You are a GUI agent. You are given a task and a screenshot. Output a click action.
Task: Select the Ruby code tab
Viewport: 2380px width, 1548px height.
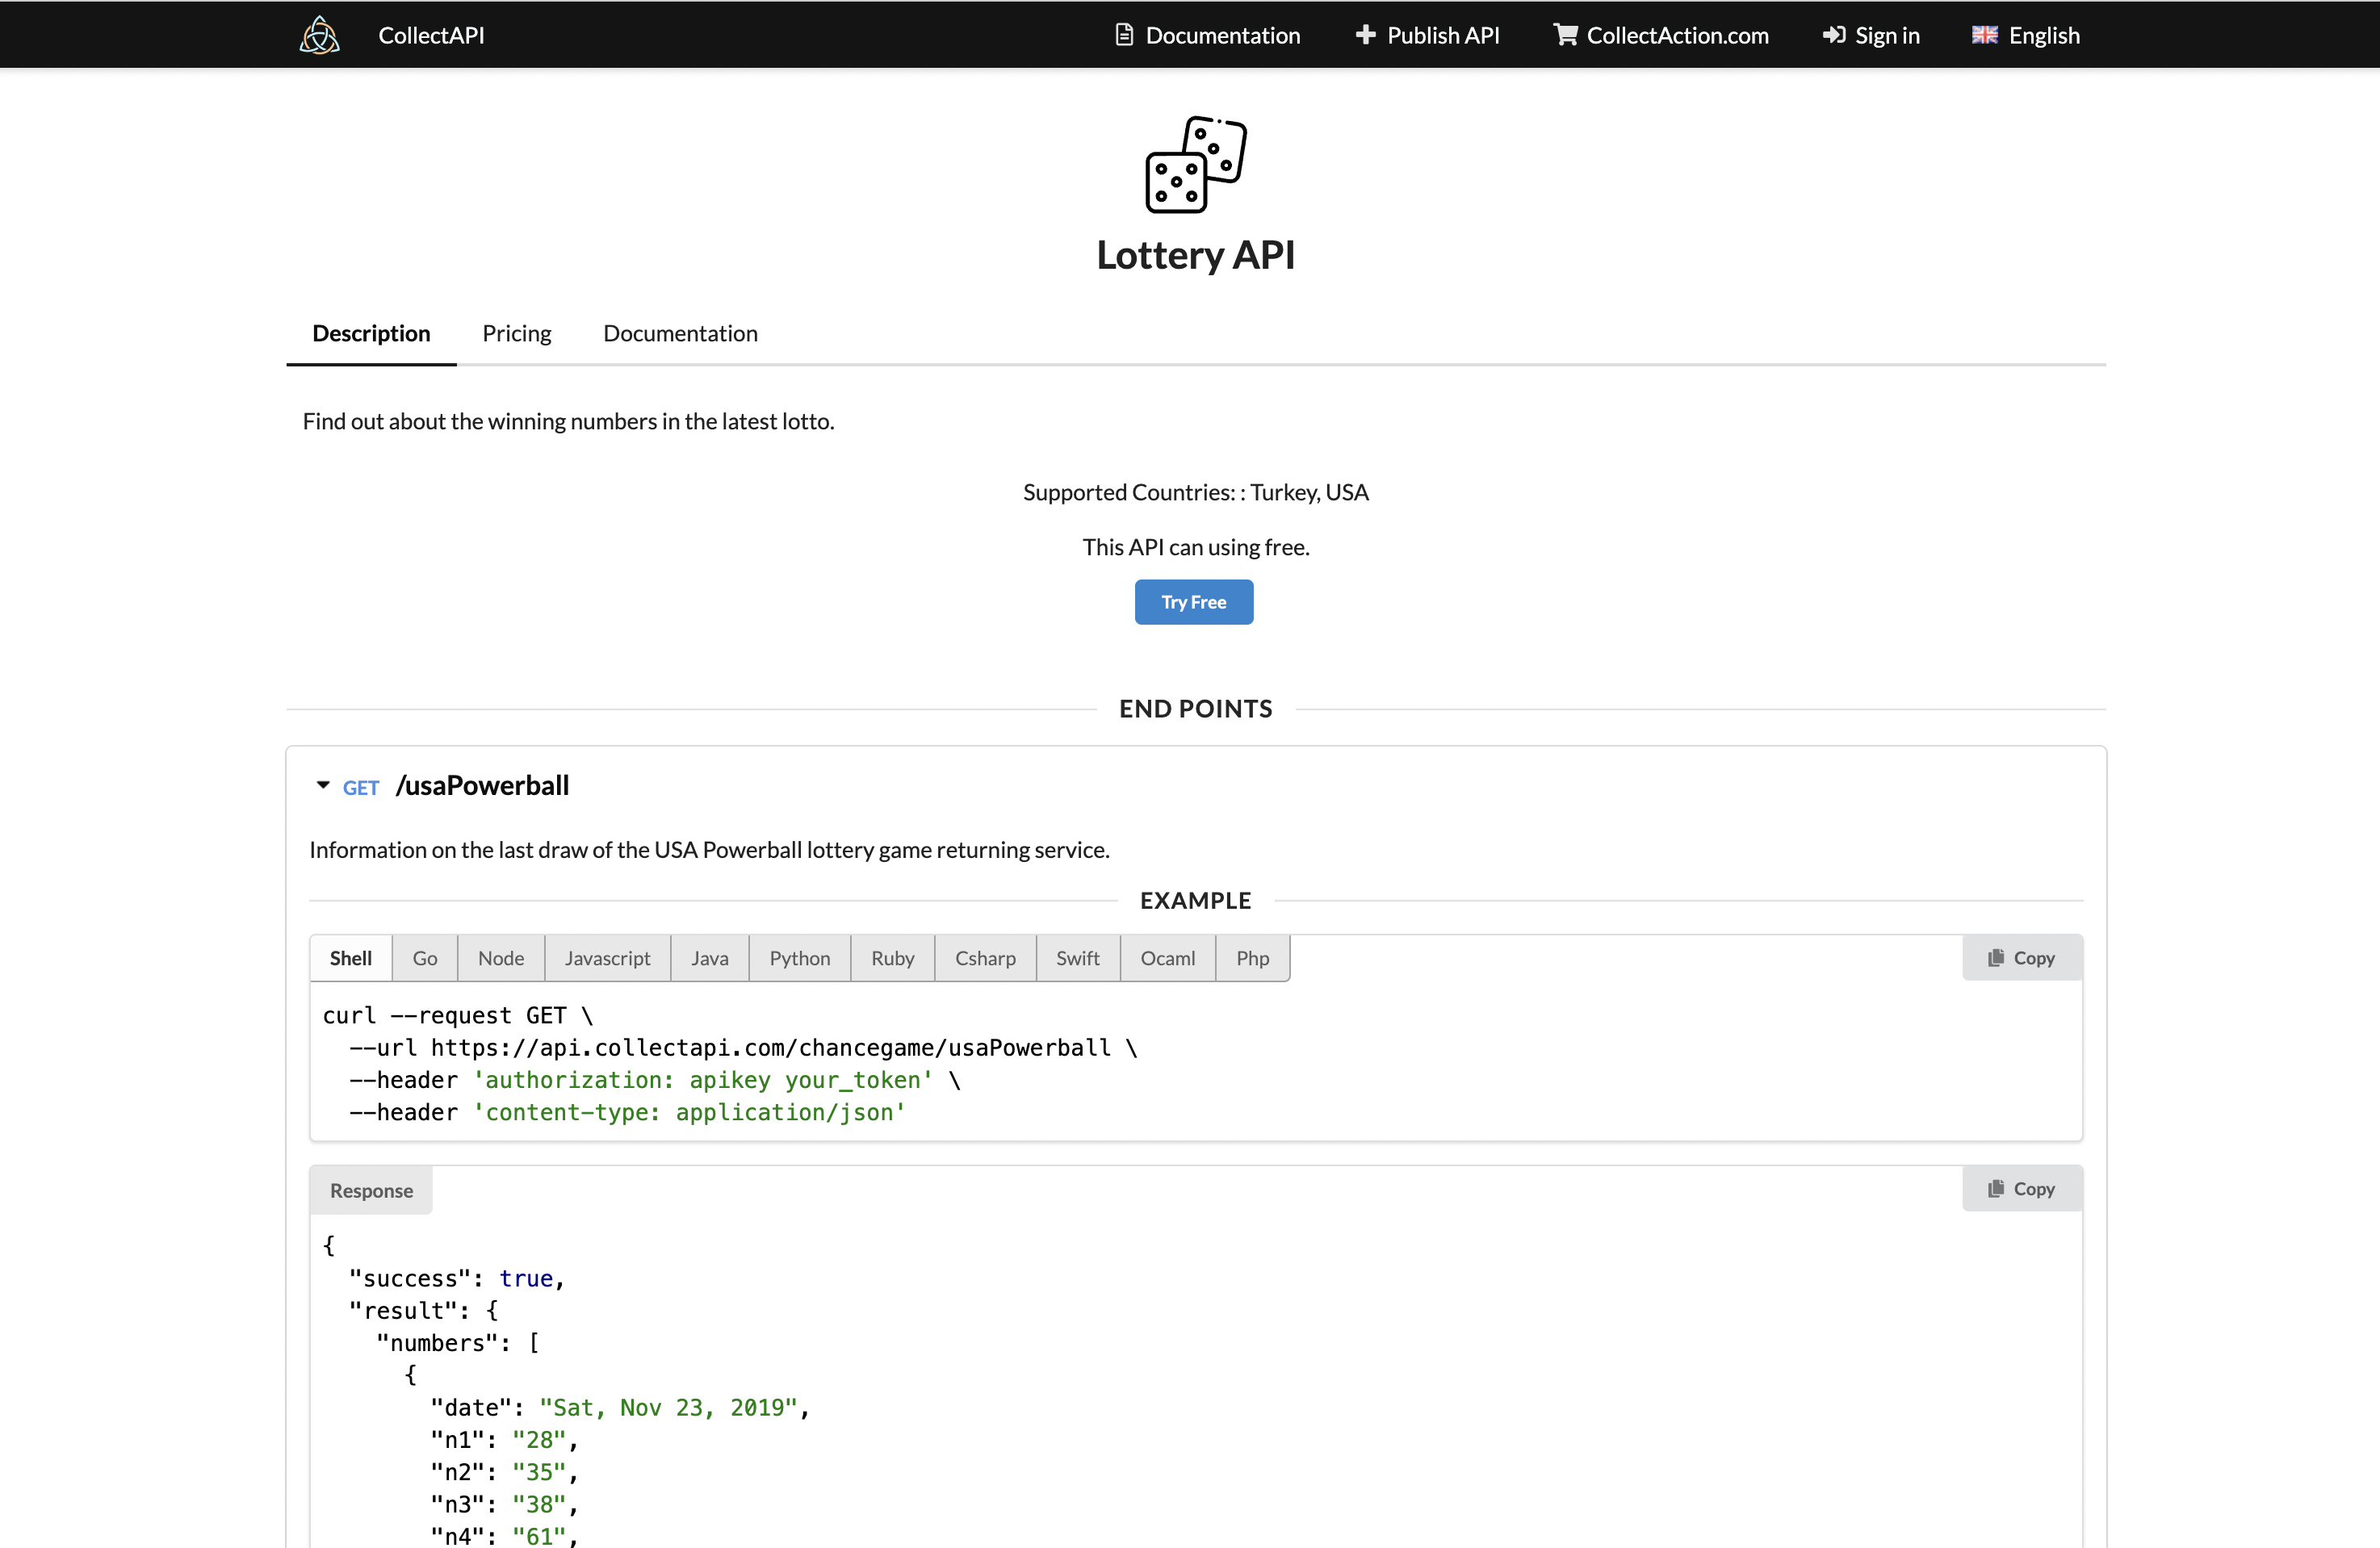tap(893, 957)
